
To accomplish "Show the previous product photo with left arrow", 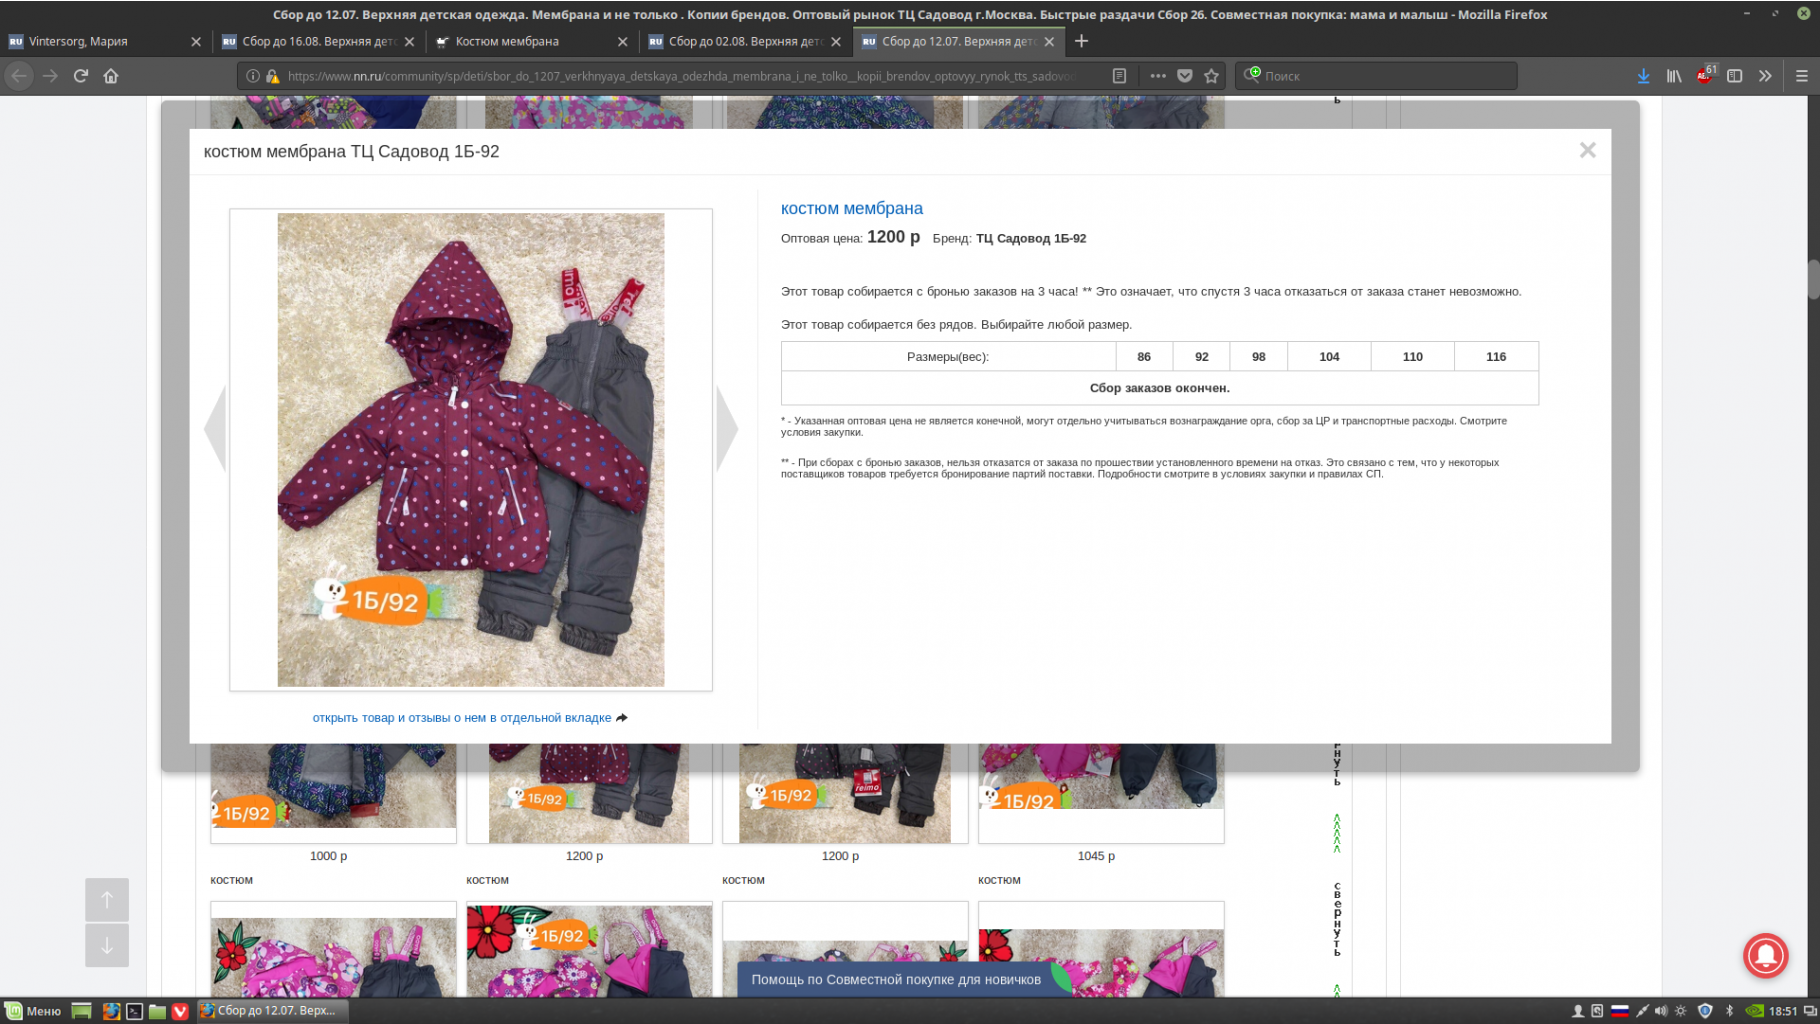I will tap(214, 428).
